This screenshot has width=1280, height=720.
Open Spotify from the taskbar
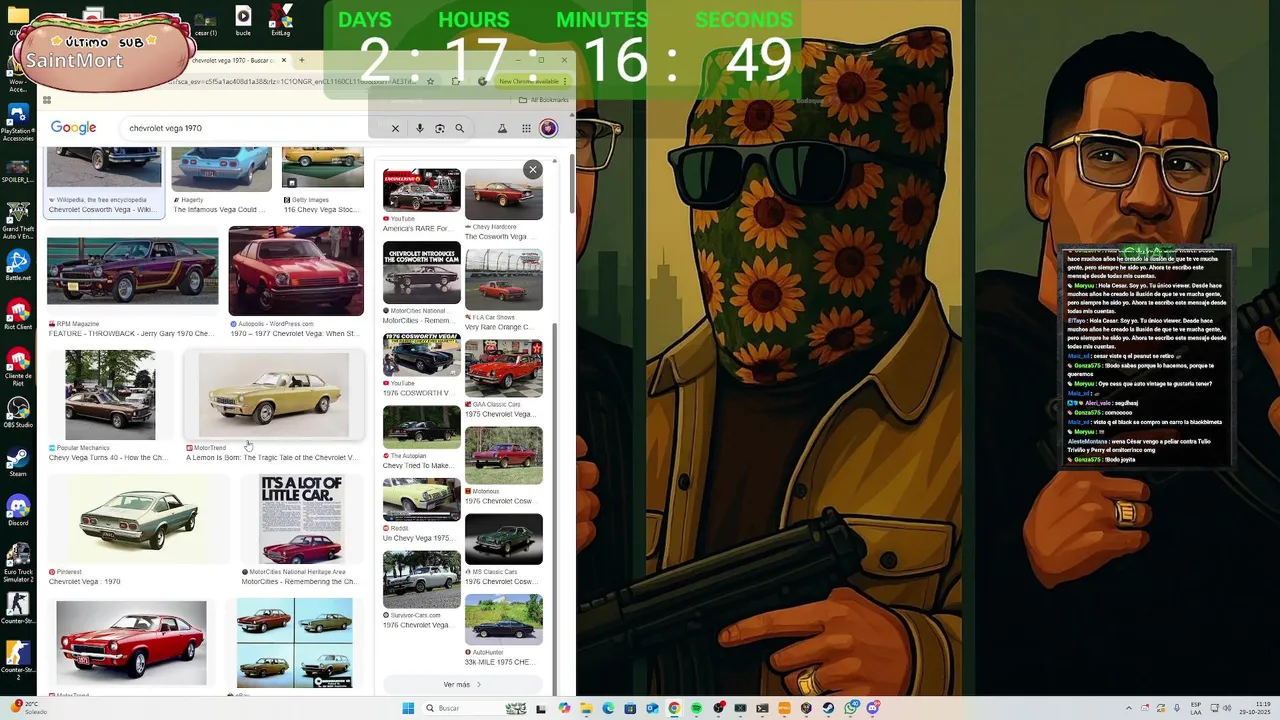(x=696, y=708)
